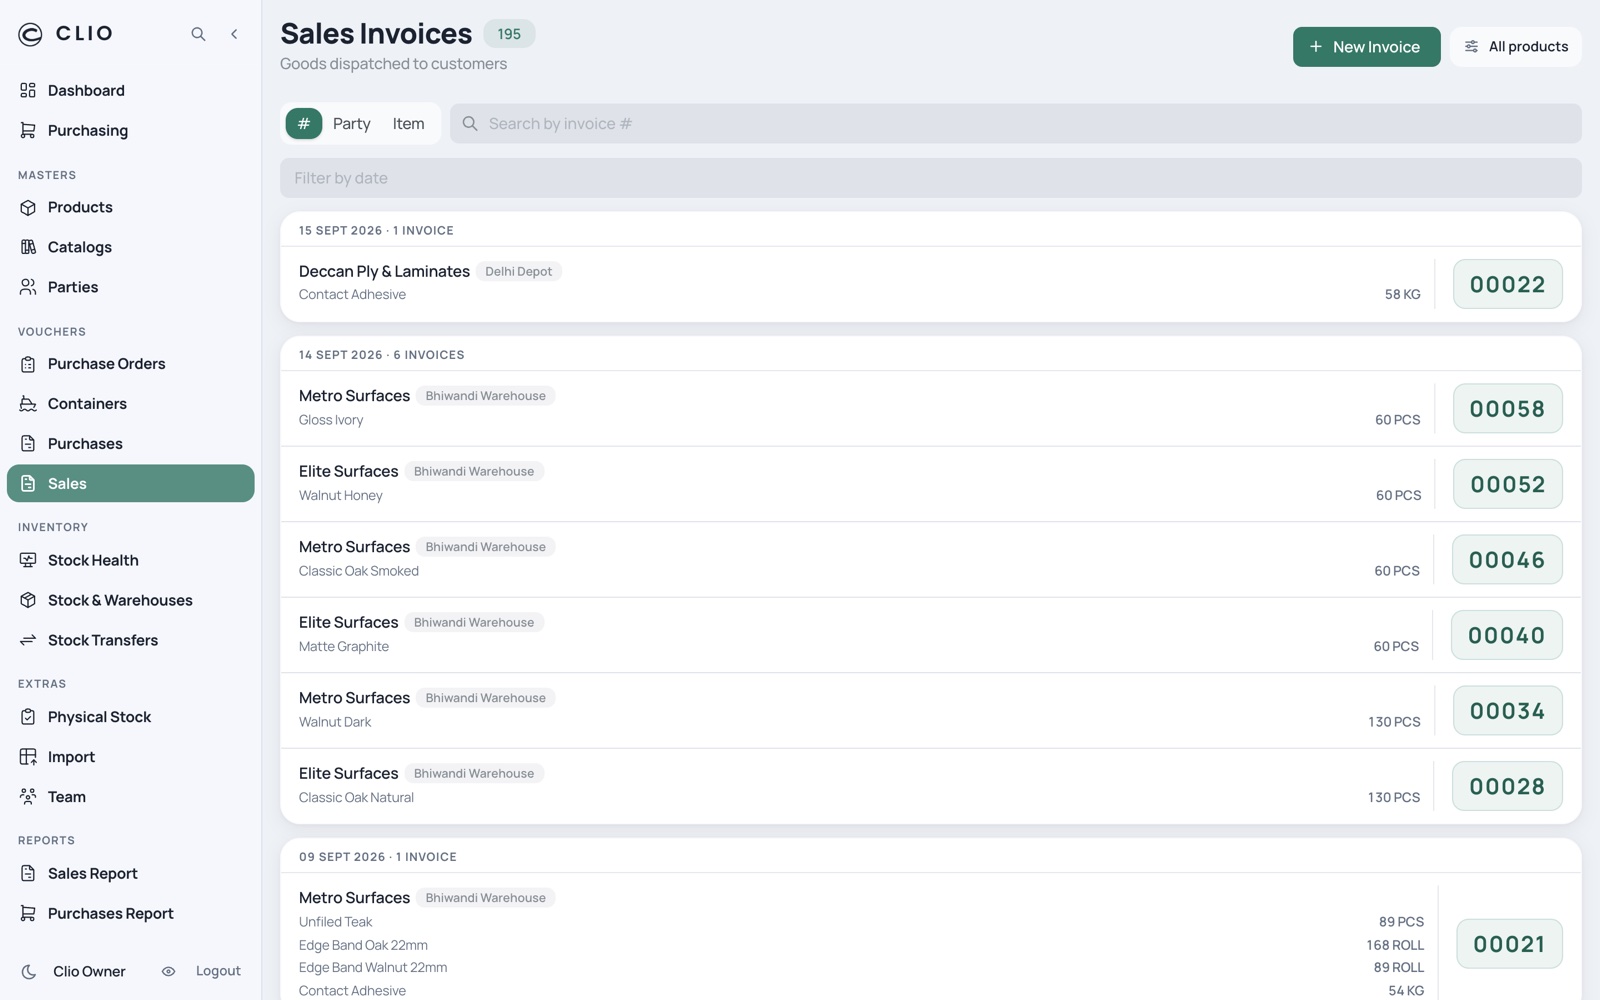Open invoice 00052
The image size is (1600, 1000).
click(x=1507, y=484)
